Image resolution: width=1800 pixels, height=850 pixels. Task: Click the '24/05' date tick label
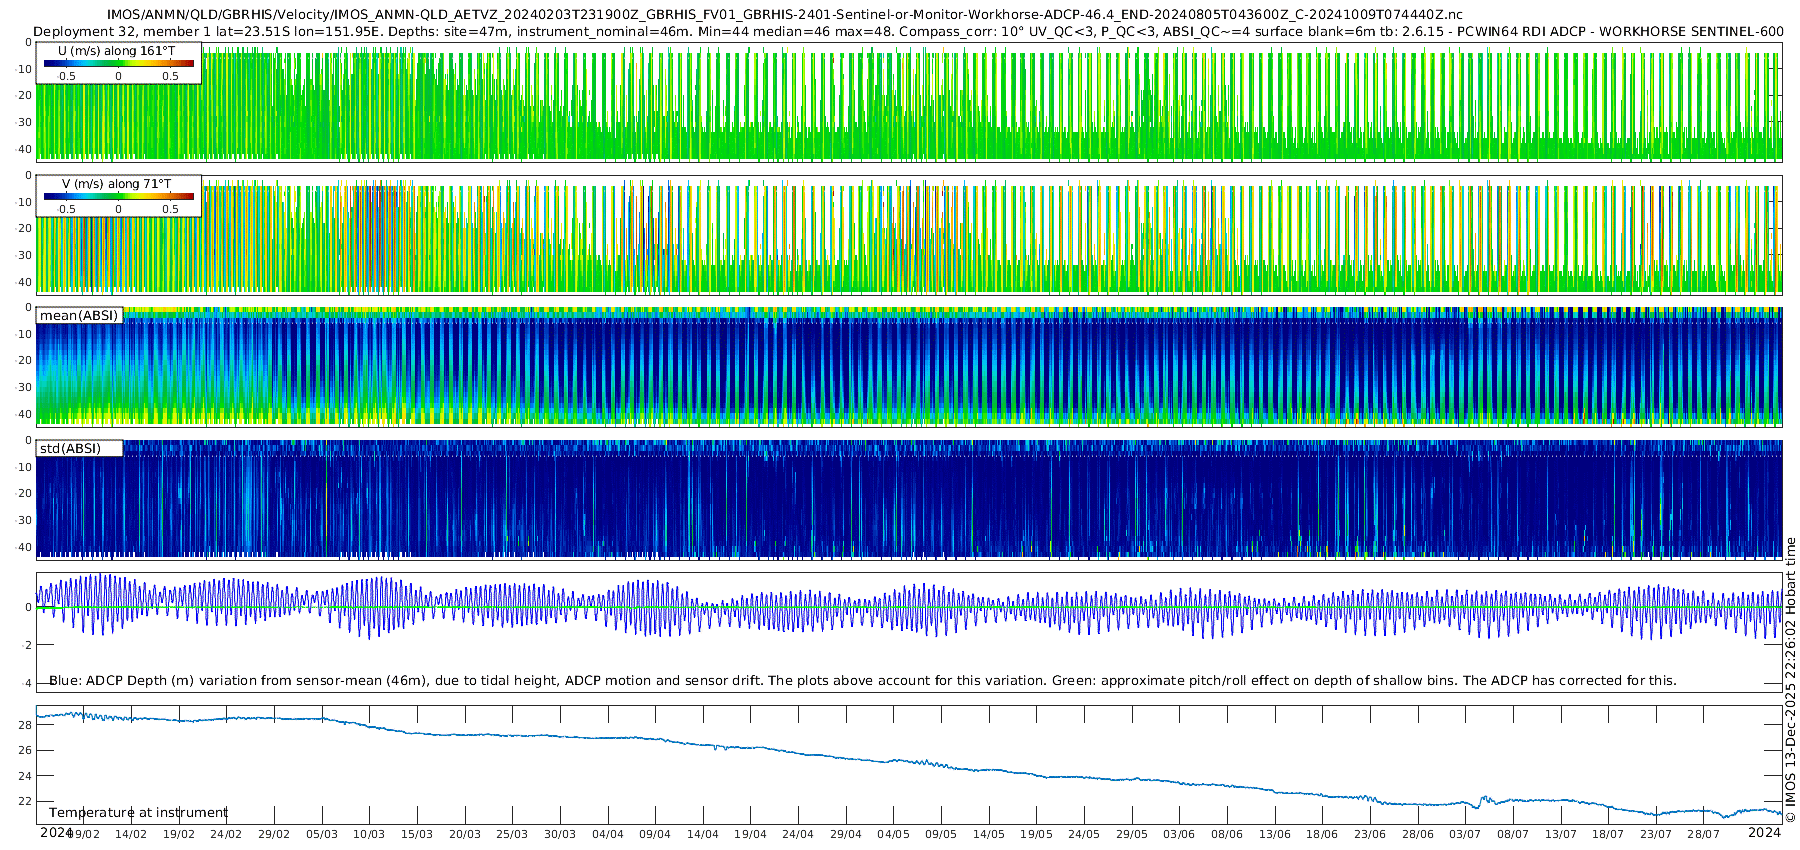tap(1084, 835)
